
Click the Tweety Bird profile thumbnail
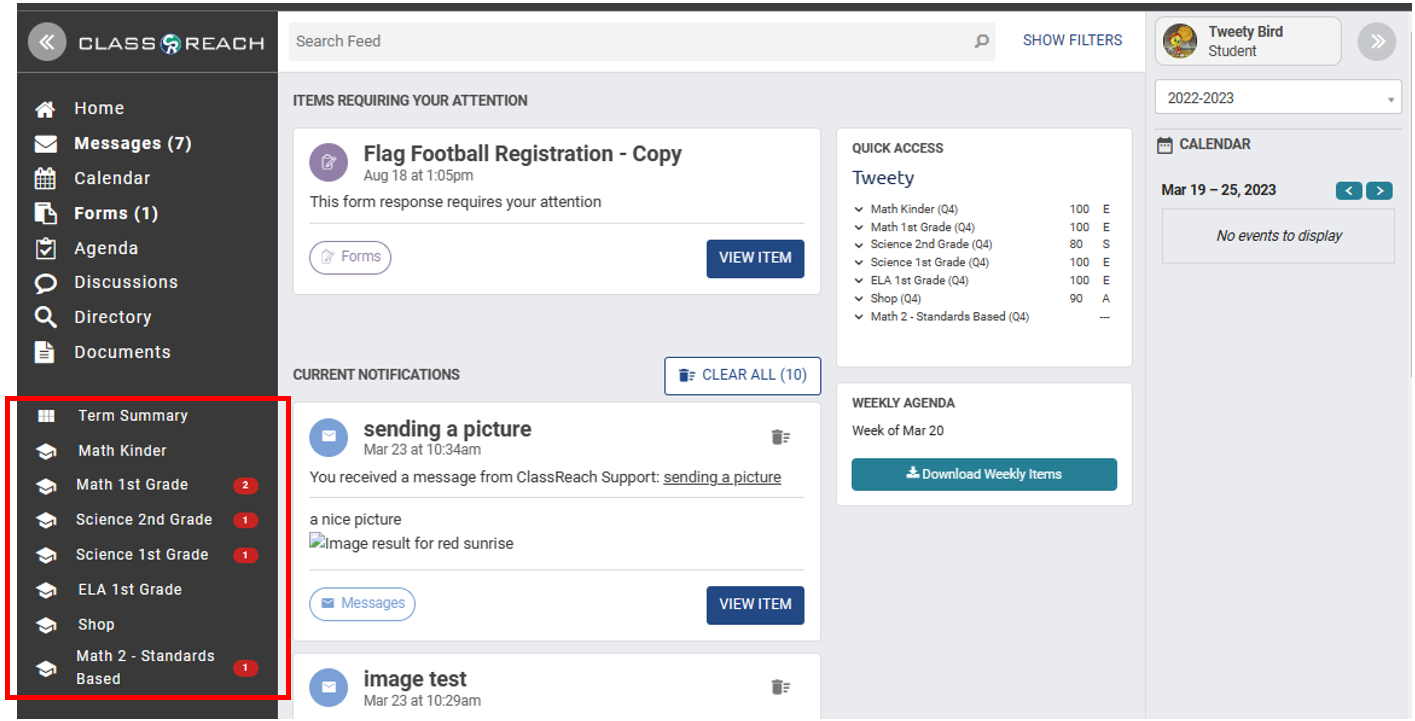[x=1183, y=41]
